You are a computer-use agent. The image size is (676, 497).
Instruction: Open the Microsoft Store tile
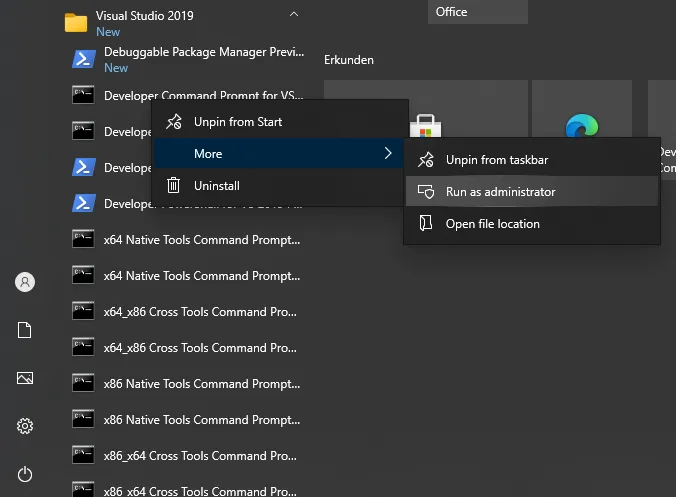tap(426, 127)
